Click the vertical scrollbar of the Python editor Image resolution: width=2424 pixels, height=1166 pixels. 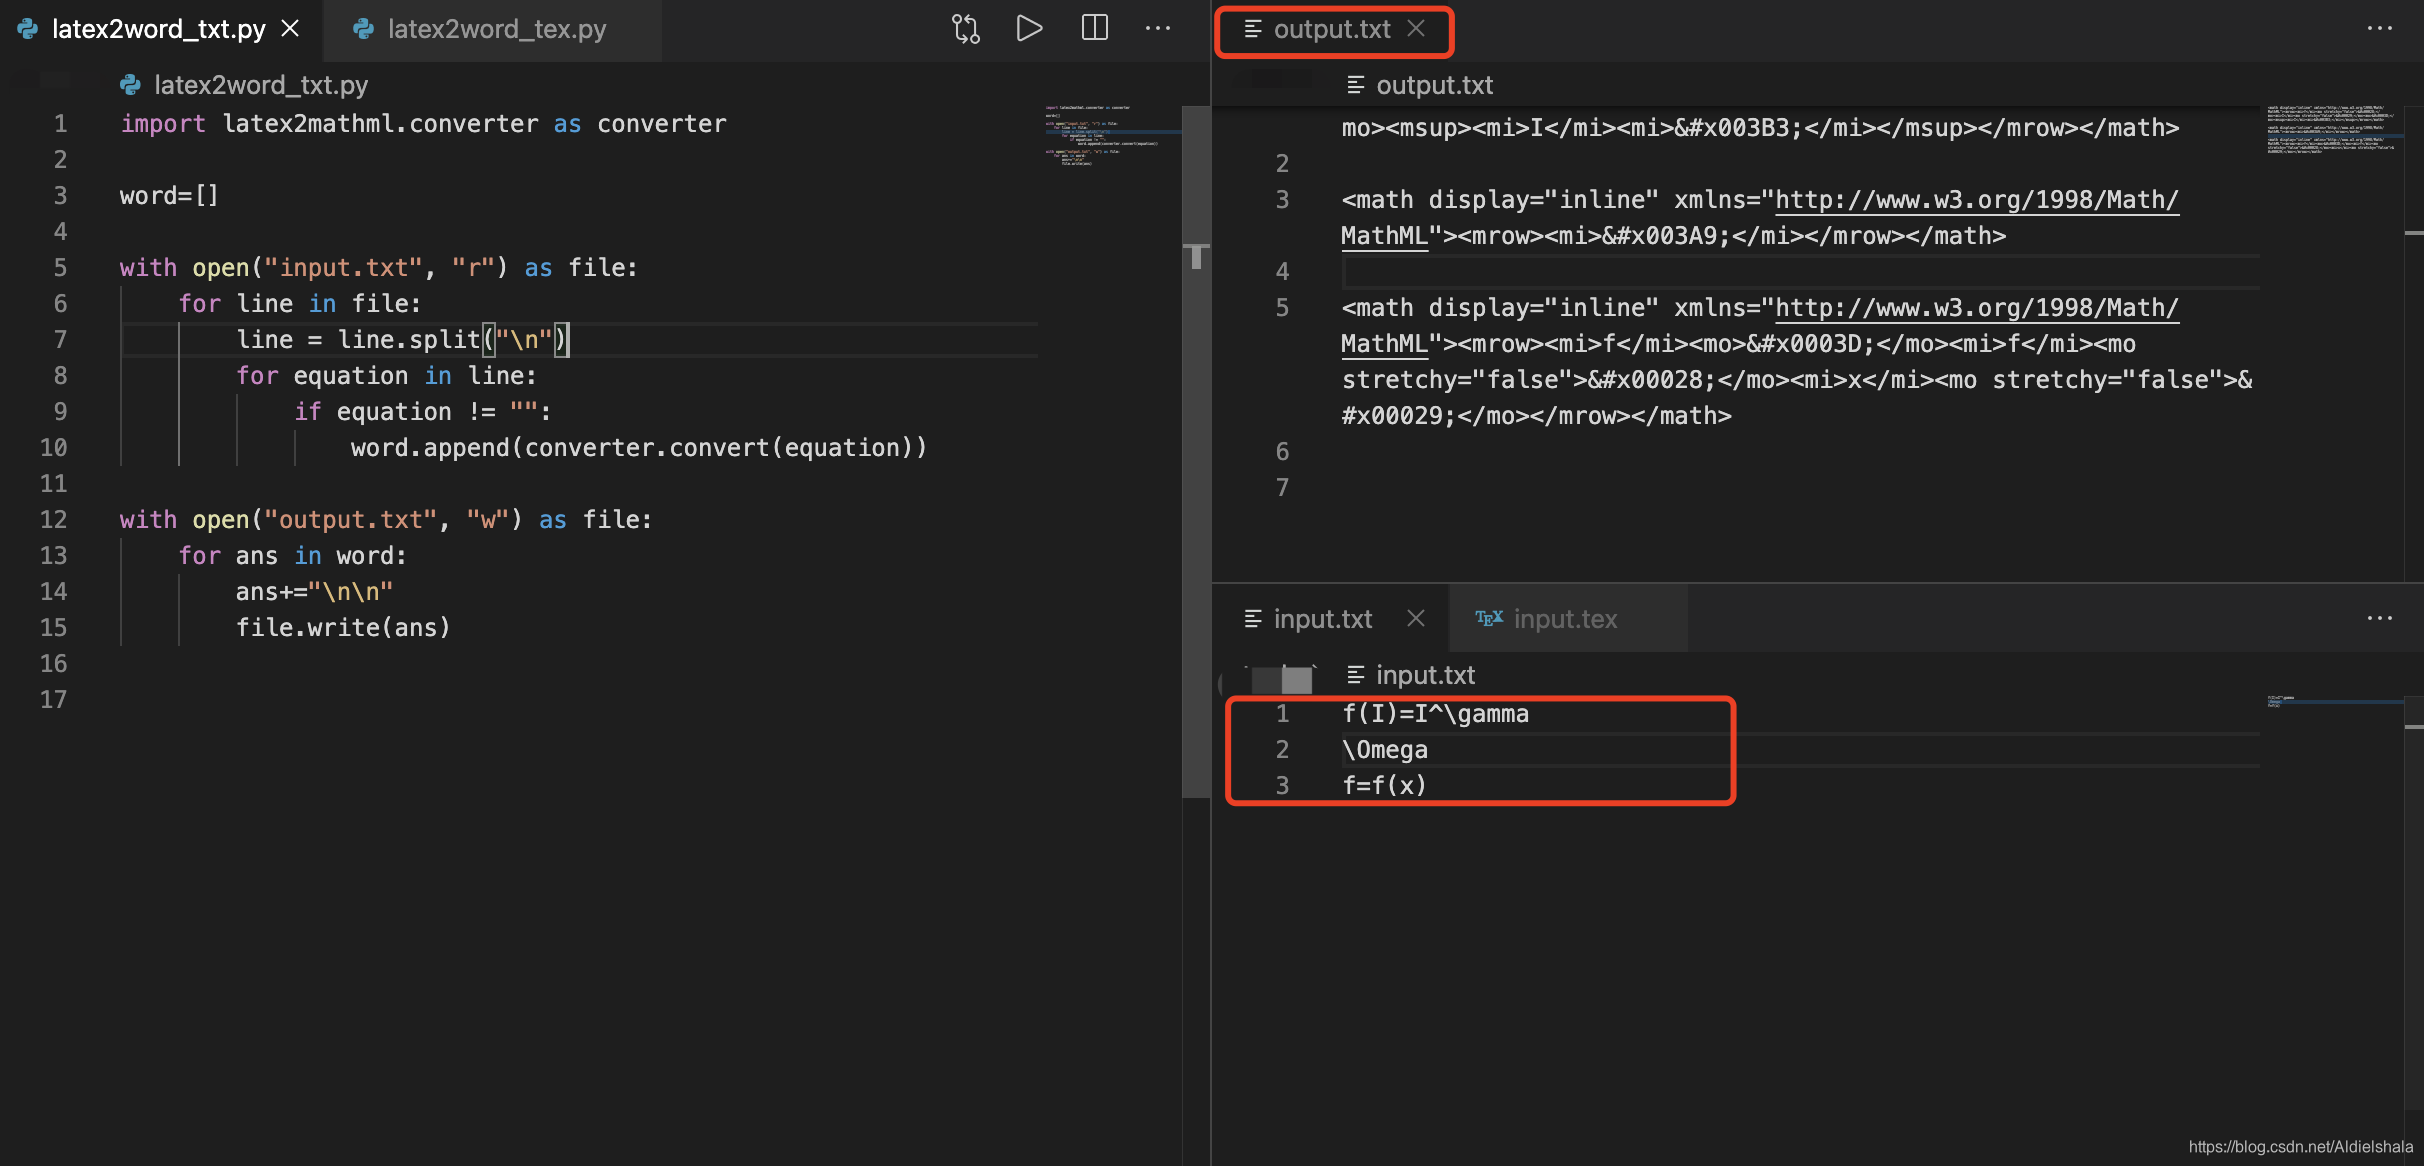[x=1196, y=450]
